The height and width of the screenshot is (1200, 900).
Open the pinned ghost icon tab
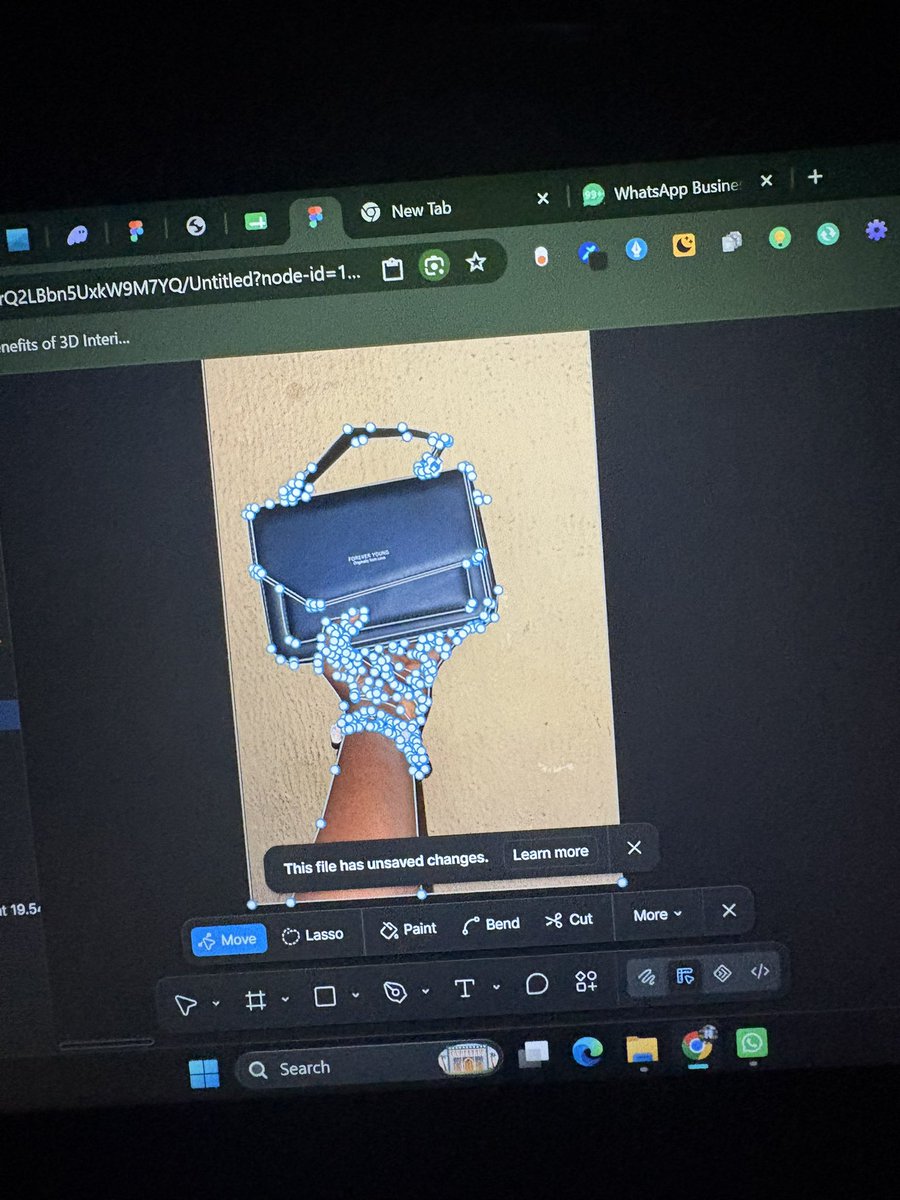click(77, 236)
